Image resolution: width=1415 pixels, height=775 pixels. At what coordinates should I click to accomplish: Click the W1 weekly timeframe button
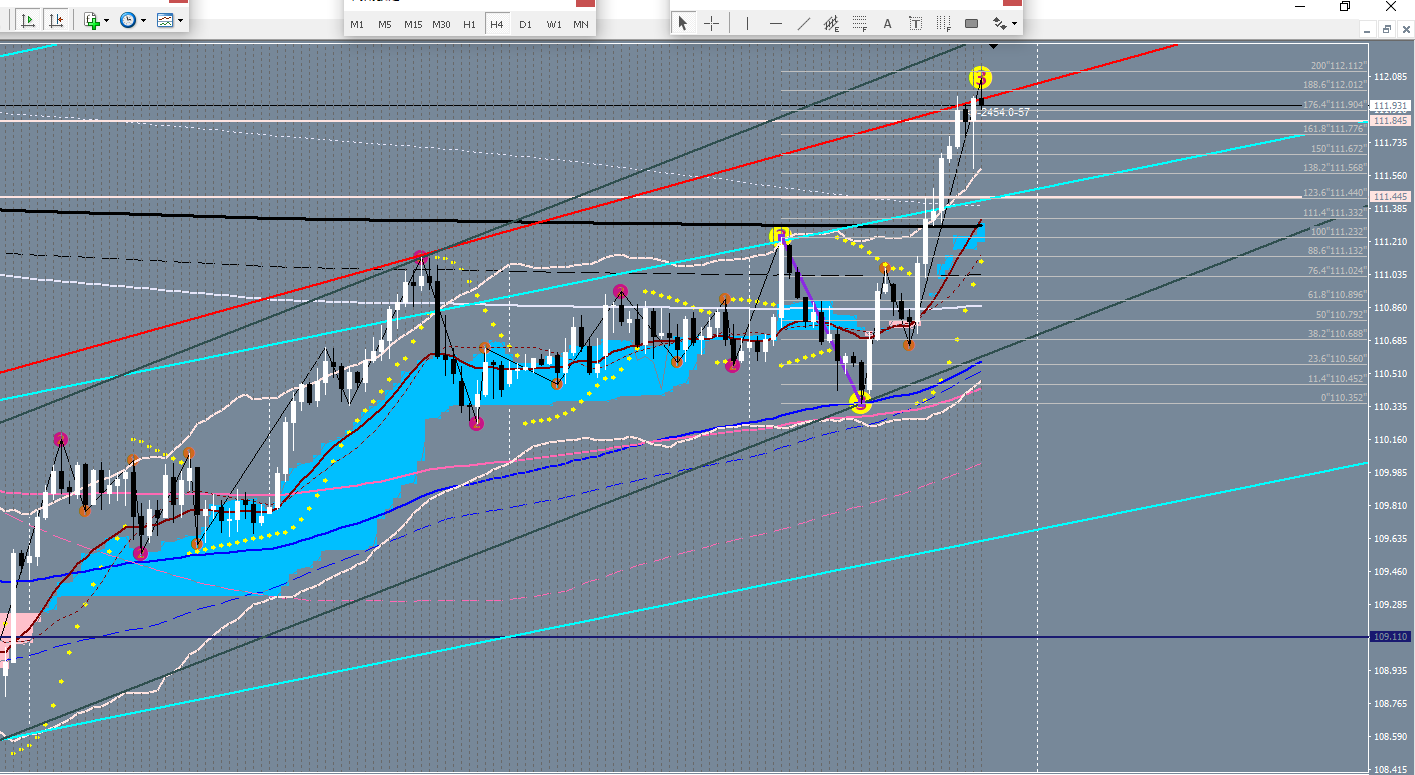tap(554, 24)
